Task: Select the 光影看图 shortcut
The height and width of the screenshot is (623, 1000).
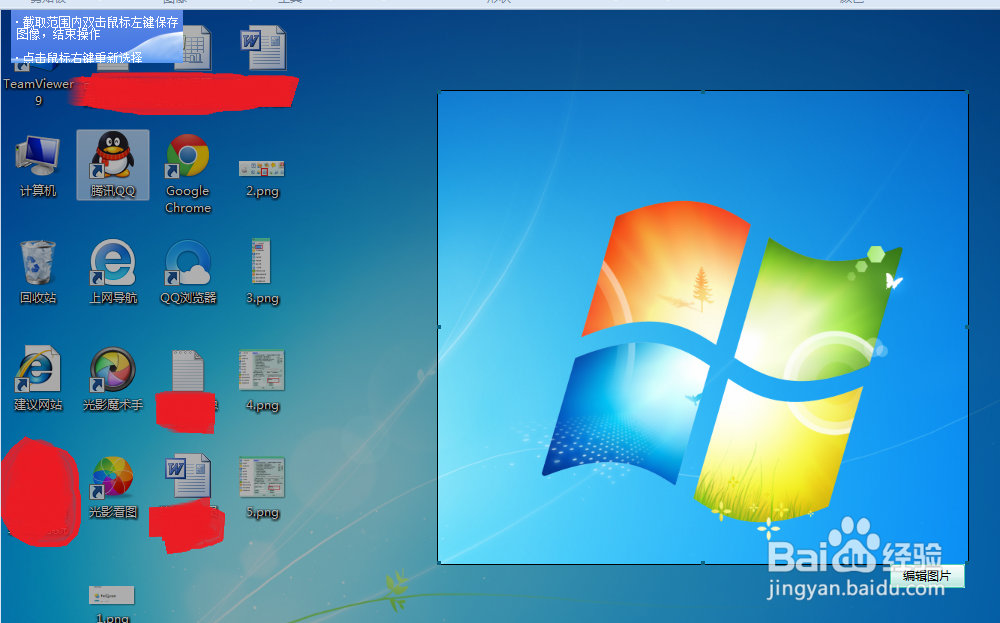Action: (x=113, y=487)
